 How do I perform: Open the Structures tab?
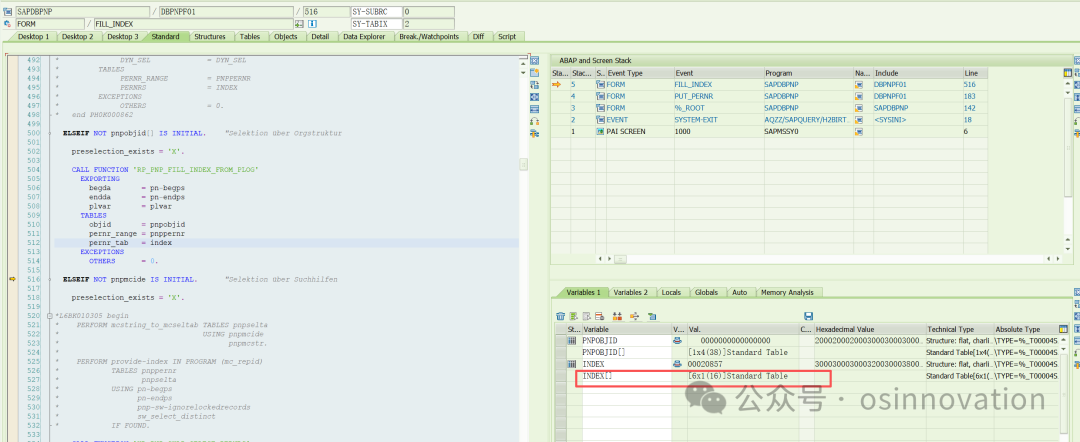click(x=209, y=36)
